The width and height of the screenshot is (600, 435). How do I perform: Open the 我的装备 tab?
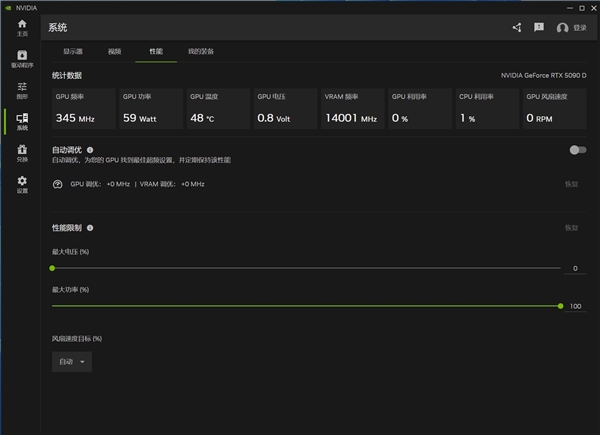point(200,51)
